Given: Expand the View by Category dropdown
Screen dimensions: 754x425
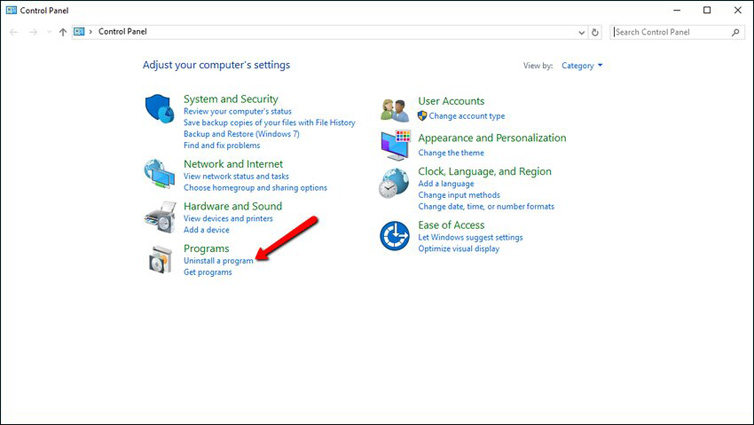Looking at the screenshot, I should click(582, 66).
